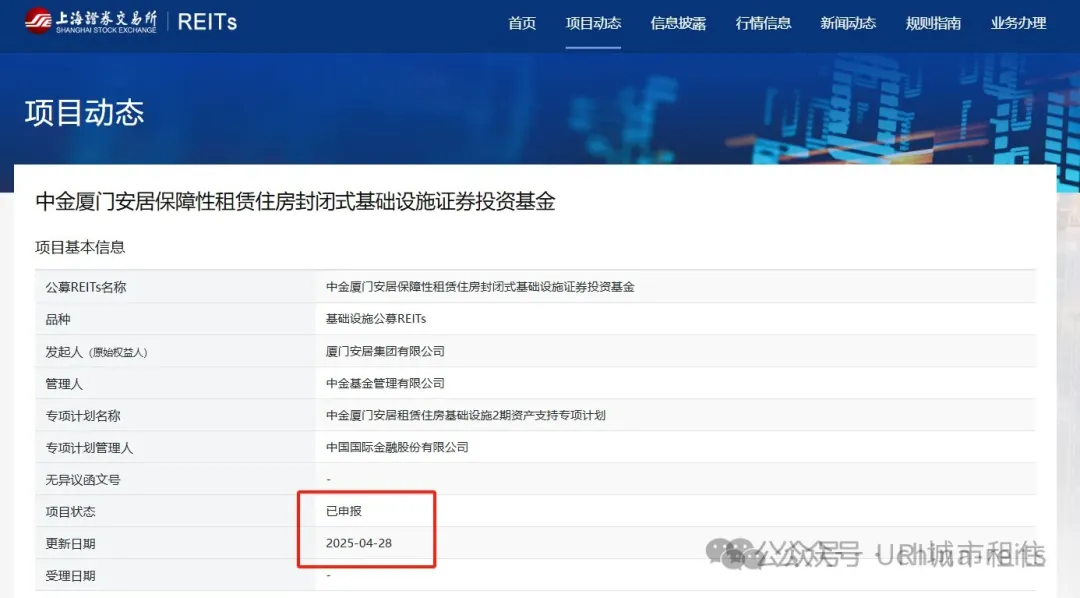Click the 专项计划管理人 row label
The height and width of the screenshot is (598, 1080).
click(89, 448)
